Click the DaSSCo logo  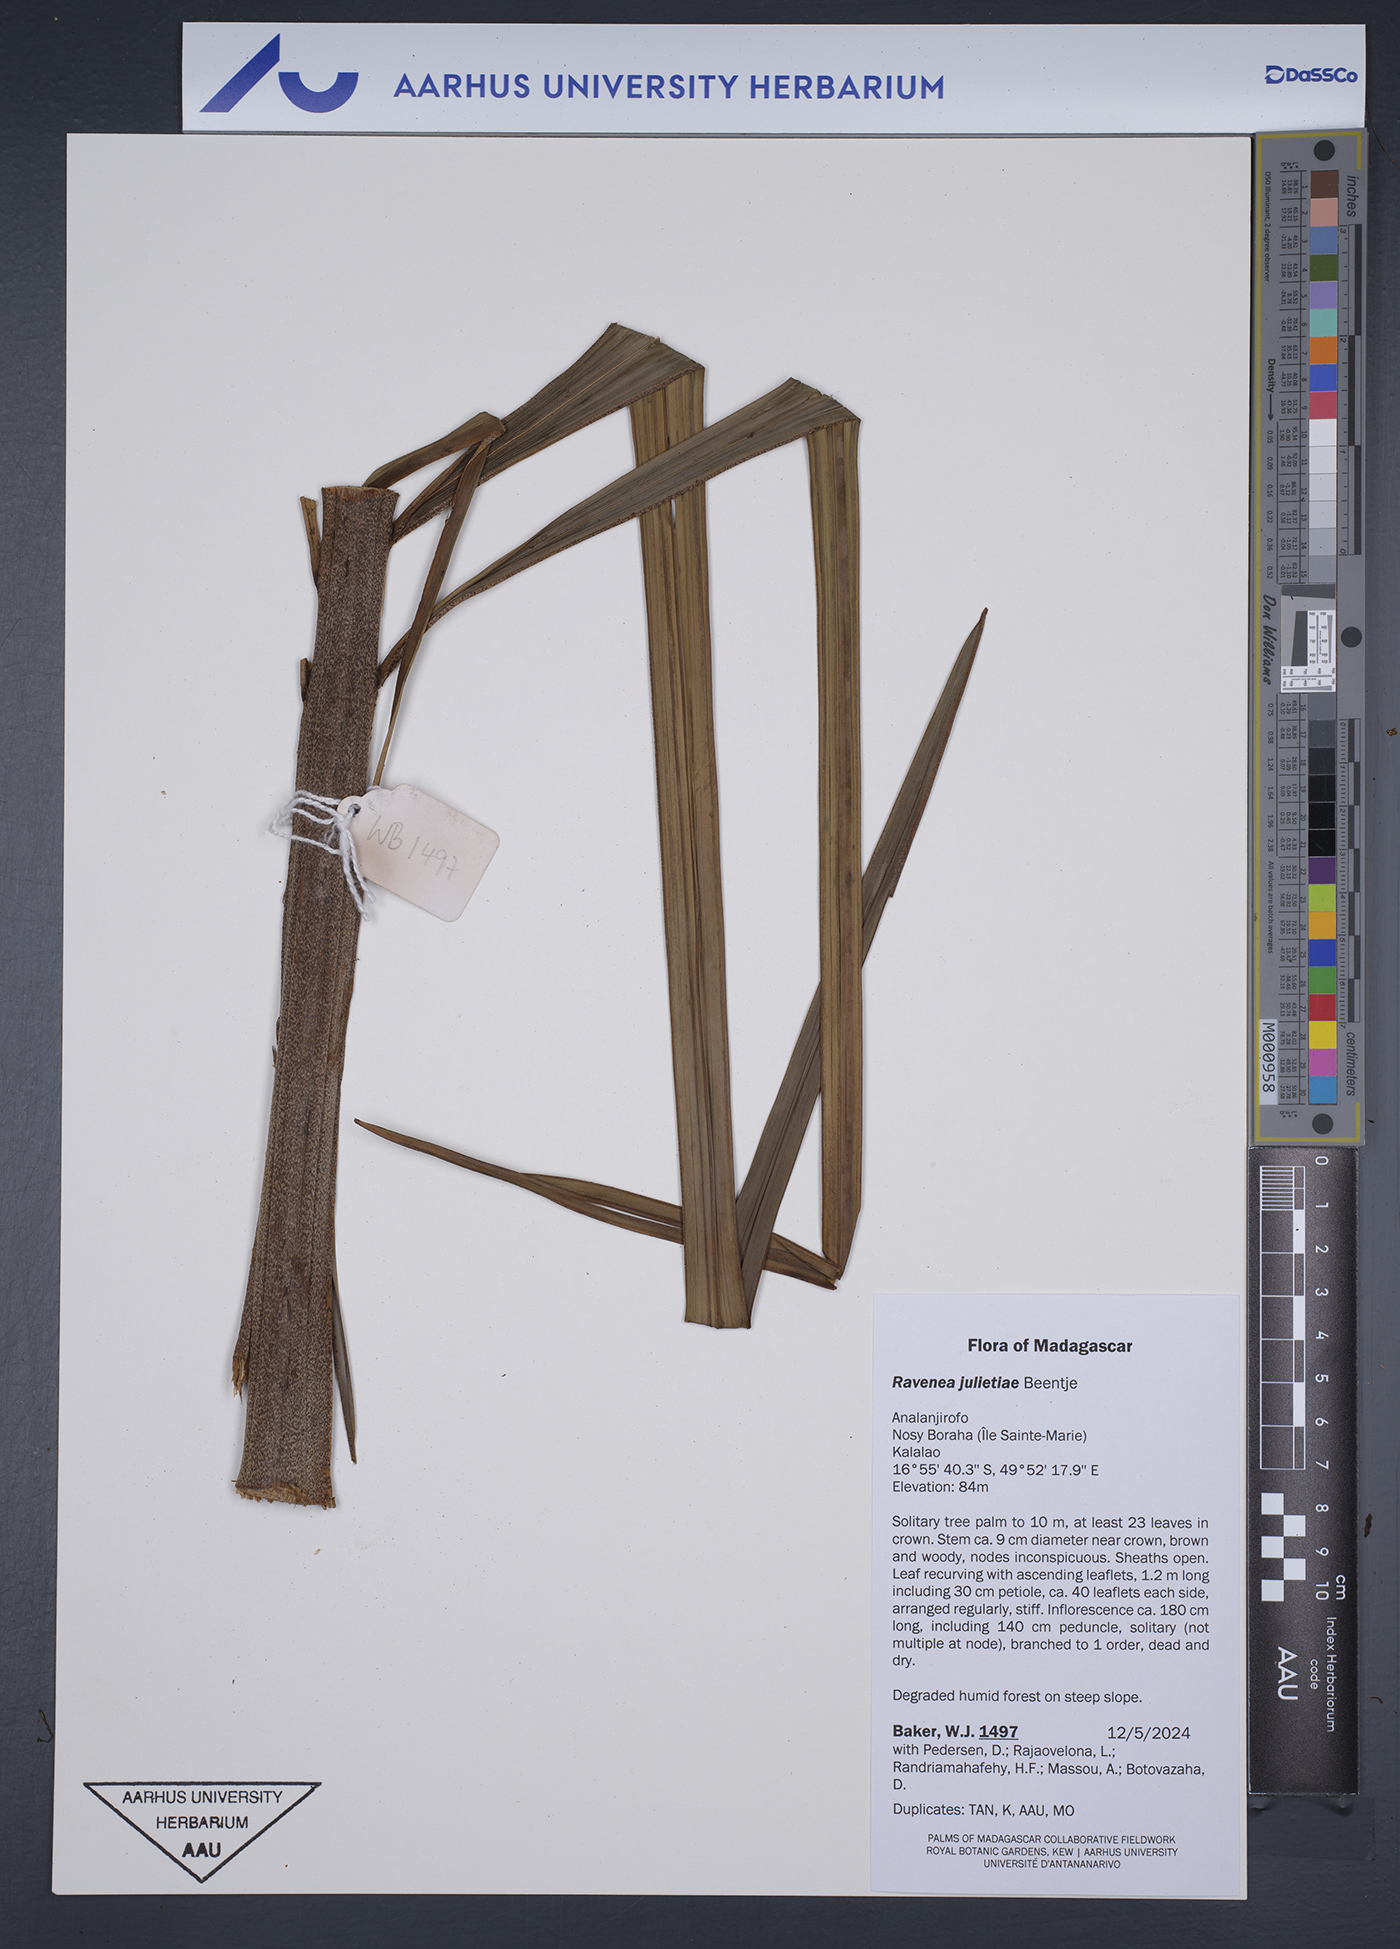[1310, 75]
